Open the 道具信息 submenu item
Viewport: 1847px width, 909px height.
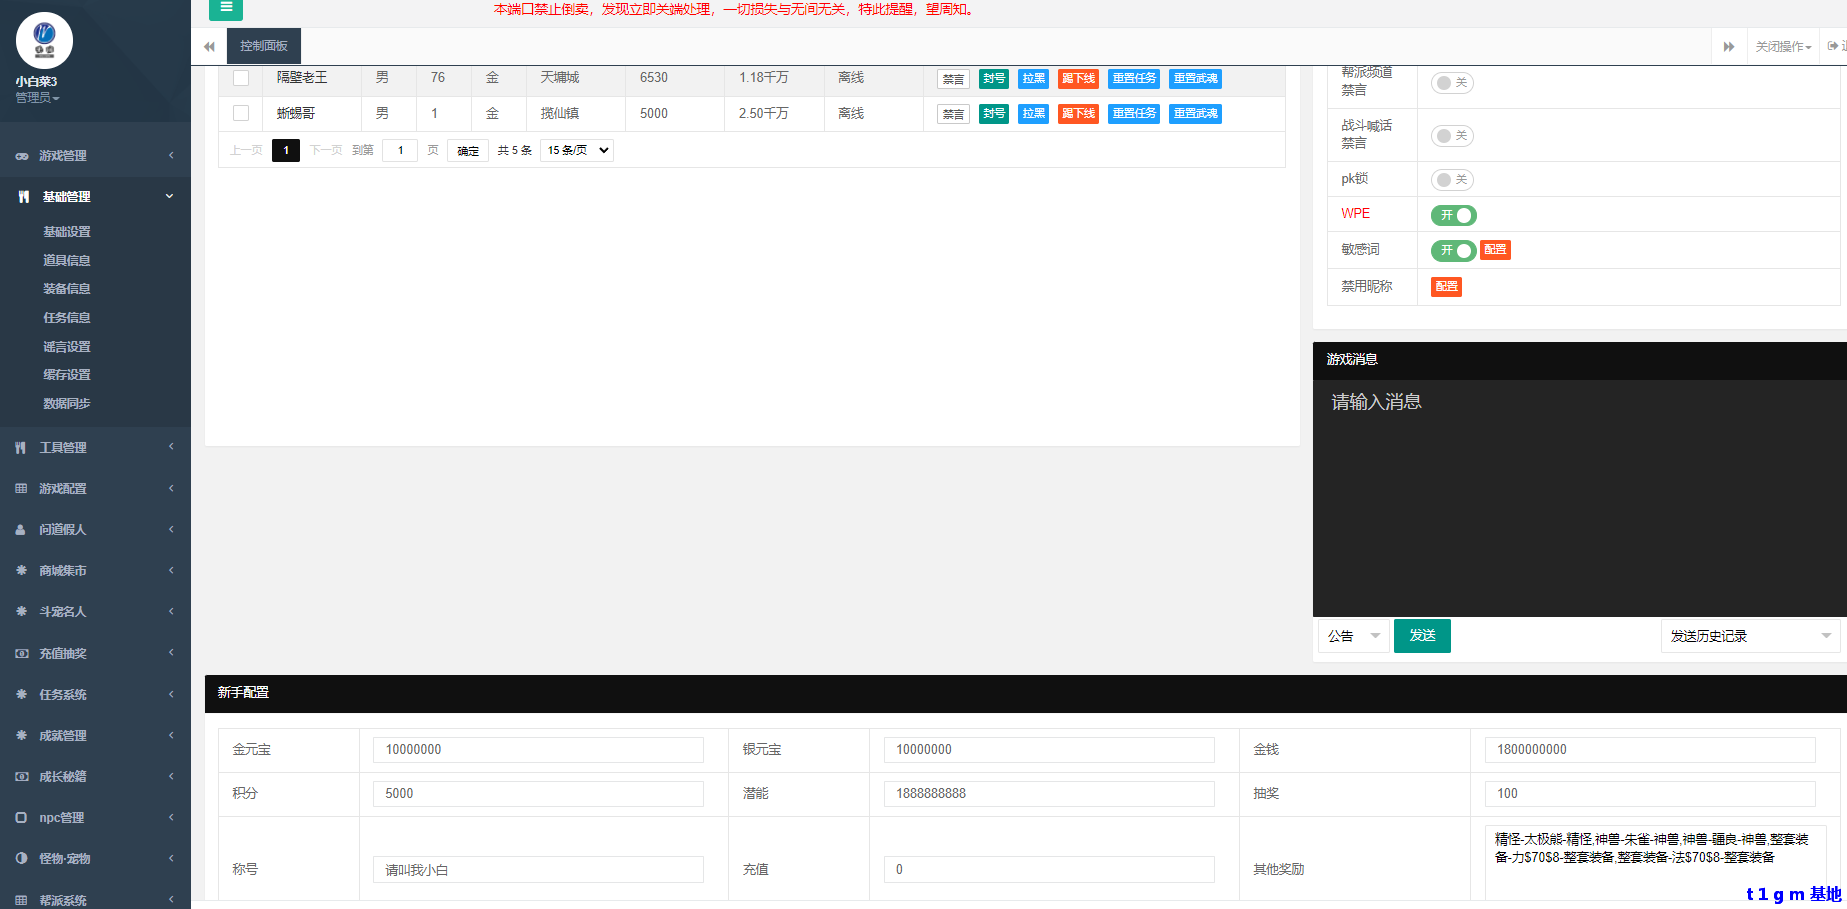(67, 261)
